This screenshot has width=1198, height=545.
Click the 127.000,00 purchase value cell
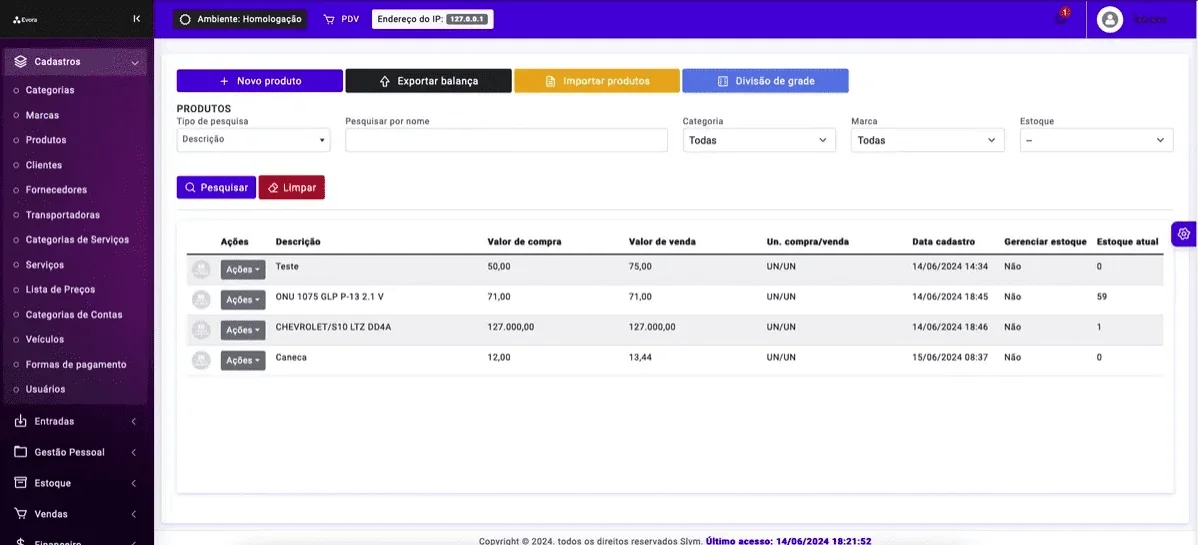[511, 326]
